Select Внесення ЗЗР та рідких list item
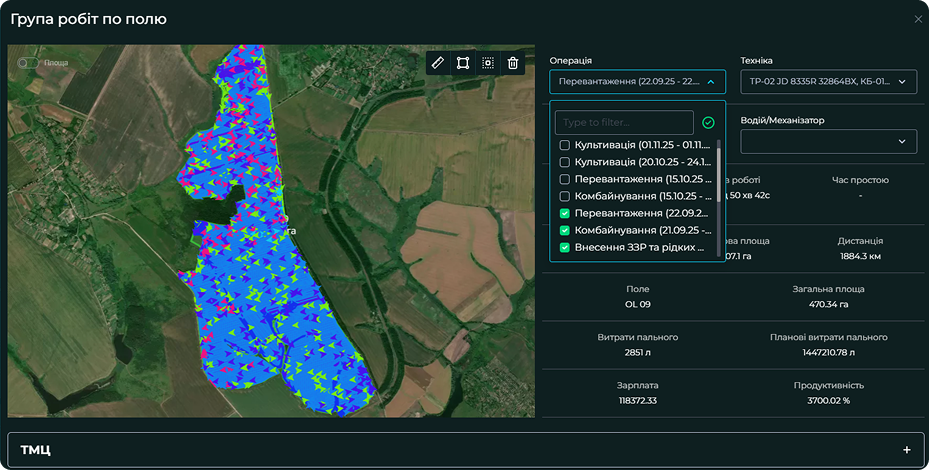The height and width of the screenshot is (470, 929). [x=634, y=247]
